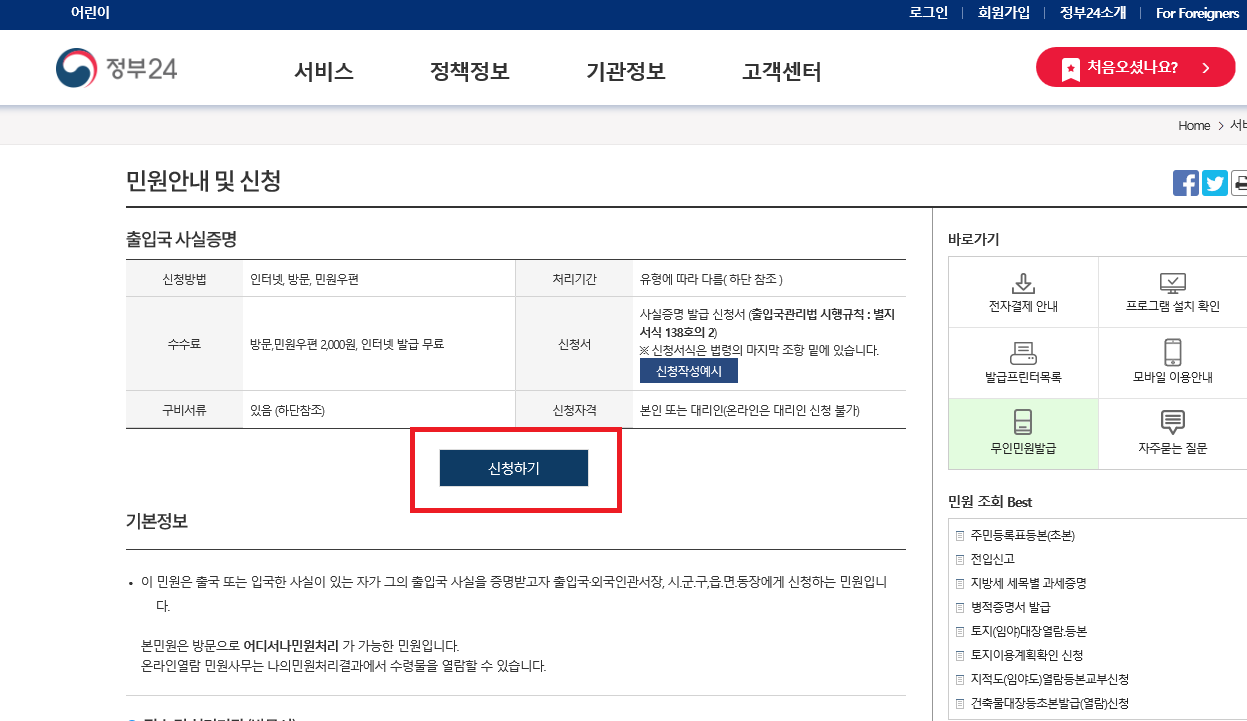Open 프로그램 설치 확인 monitor icon
Image resolution: width=1247 pixels, height=721 pixels.
click(x=1172, y=283)
